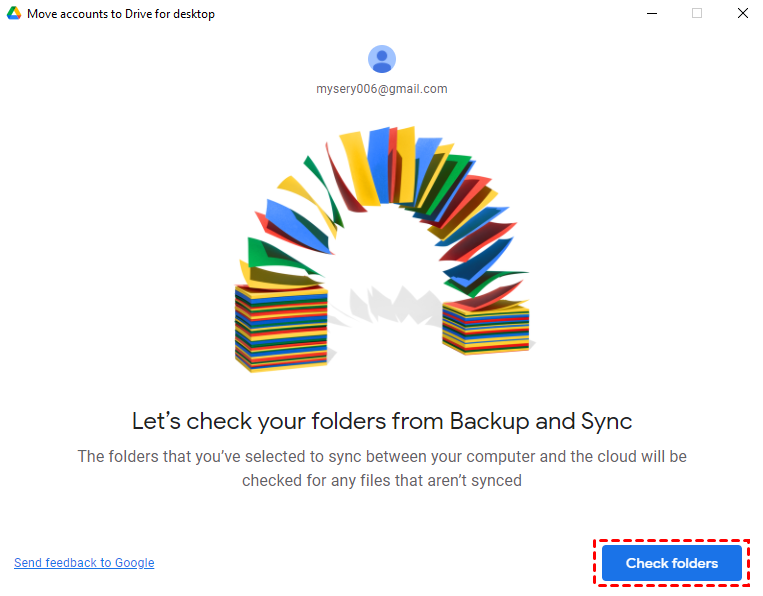Click the right stack of colorful folders

485,327
